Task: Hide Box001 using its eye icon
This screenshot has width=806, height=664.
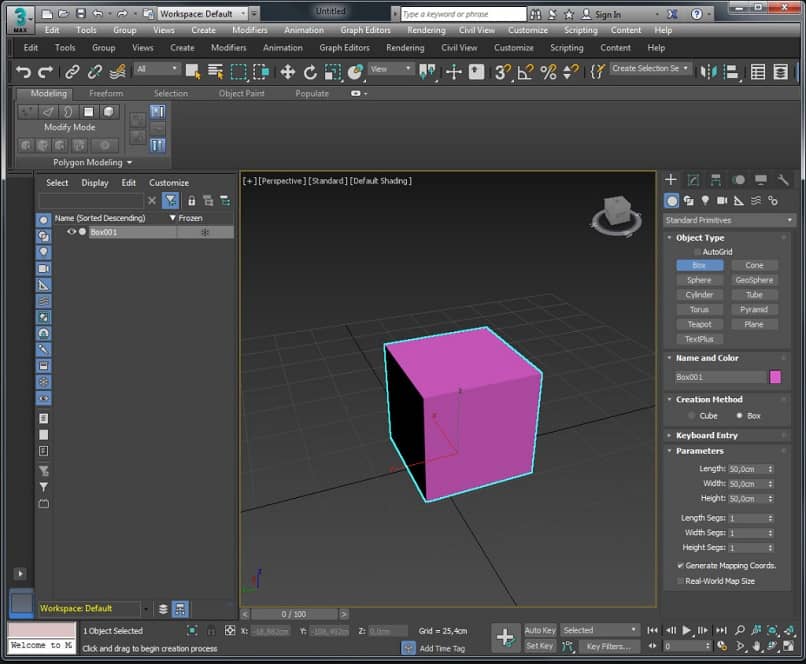Action: click(x=71, y=232)
